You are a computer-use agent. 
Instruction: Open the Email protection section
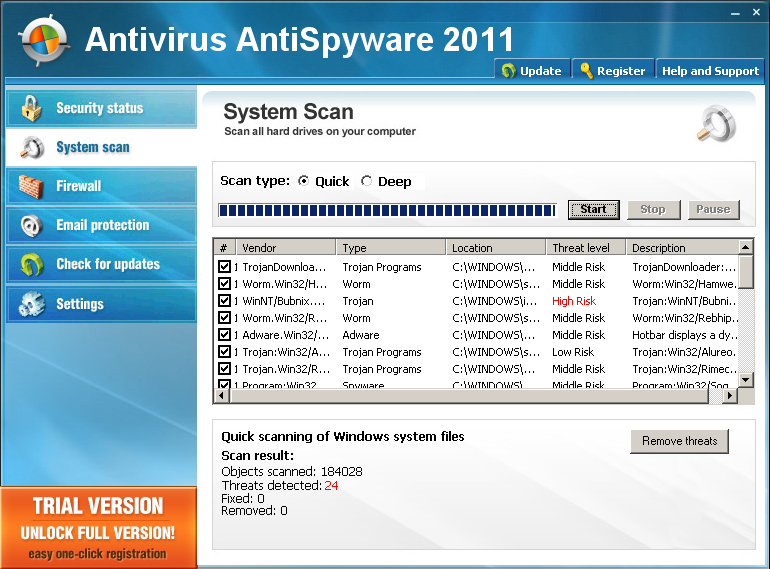pyautogui.click(x=101, y=225)
